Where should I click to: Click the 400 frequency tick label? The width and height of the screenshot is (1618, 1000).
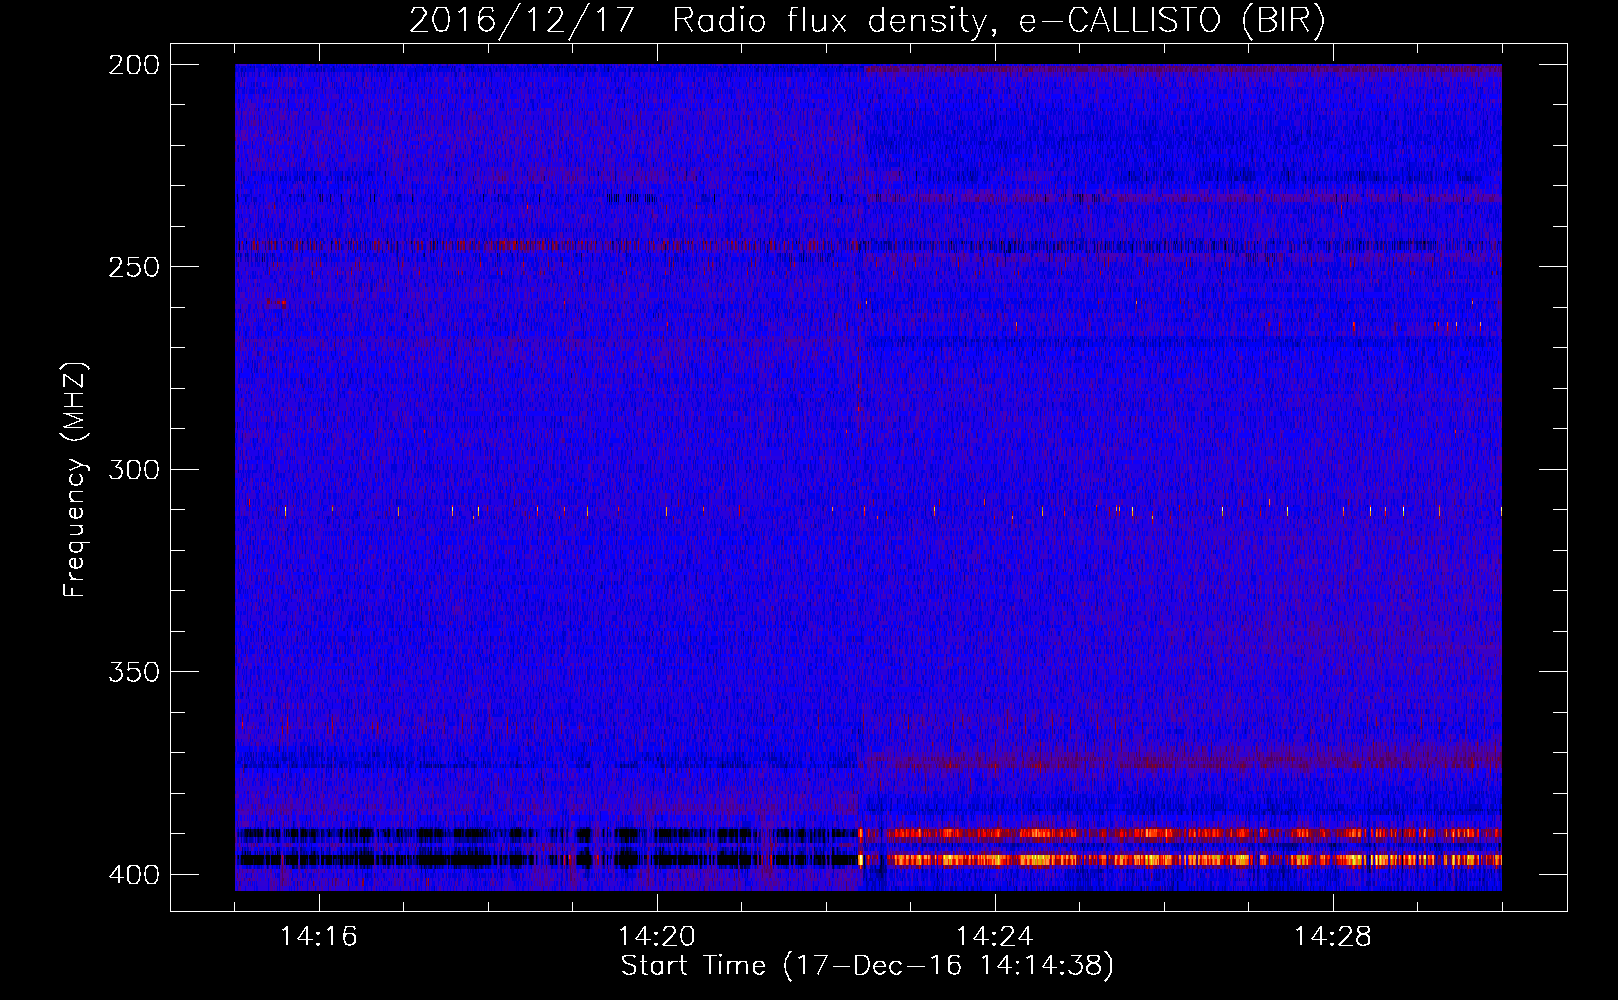click(134, 875)
